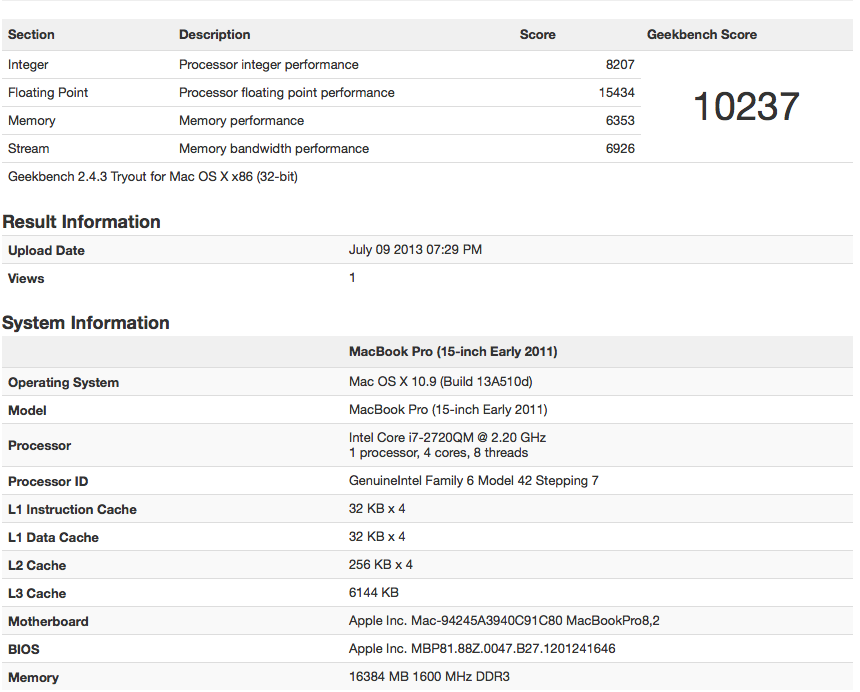This screenshot has width=860, height=692.
Task: Click the System Information heading
Action: click(x=86, y=322)
